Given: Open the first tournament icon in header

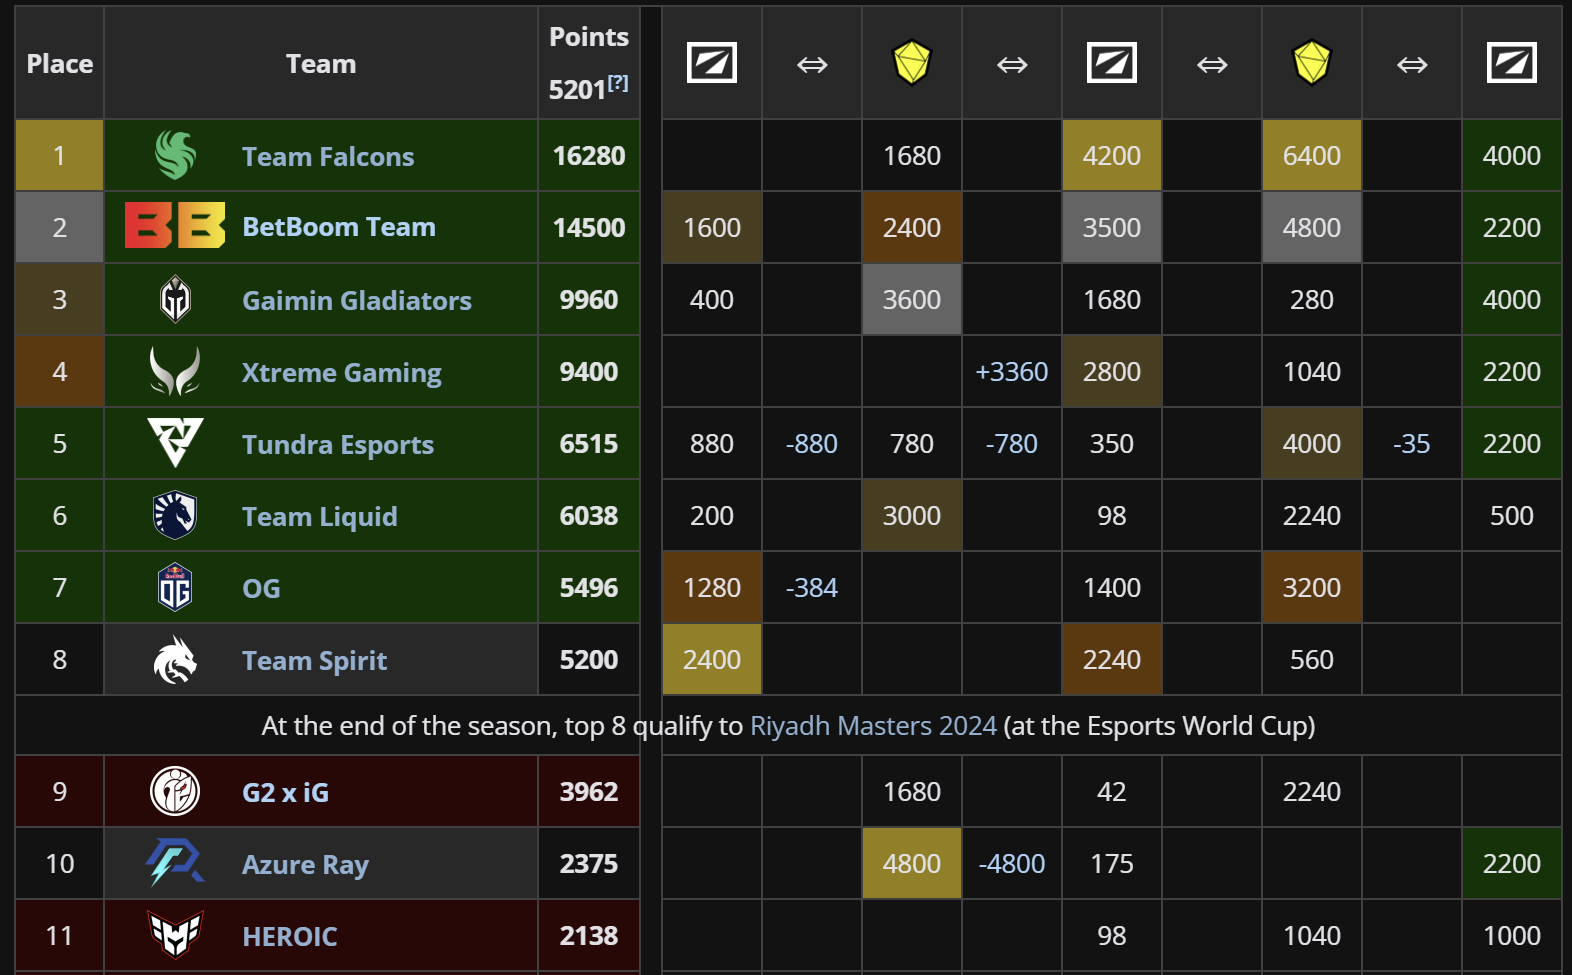Looking at the screenshot, I should coord(711,63).
